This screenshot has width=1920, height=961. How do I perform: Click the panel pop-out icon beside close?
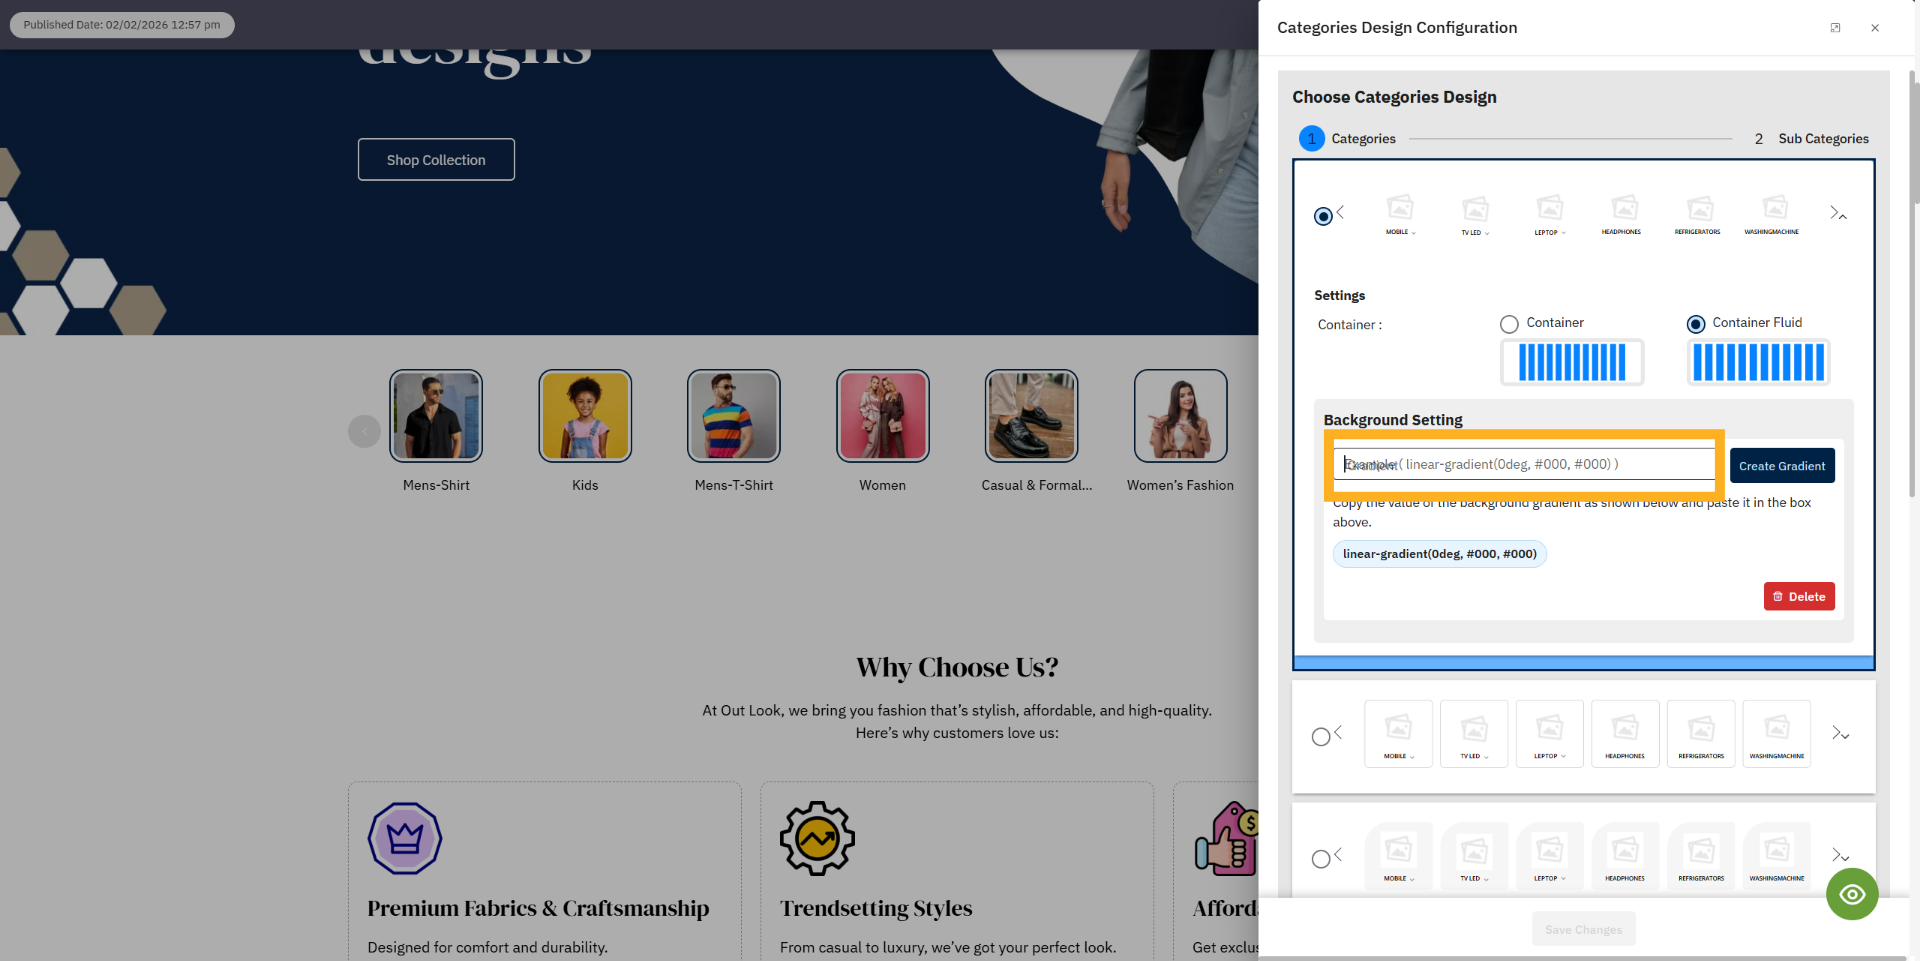(1835, 28)
